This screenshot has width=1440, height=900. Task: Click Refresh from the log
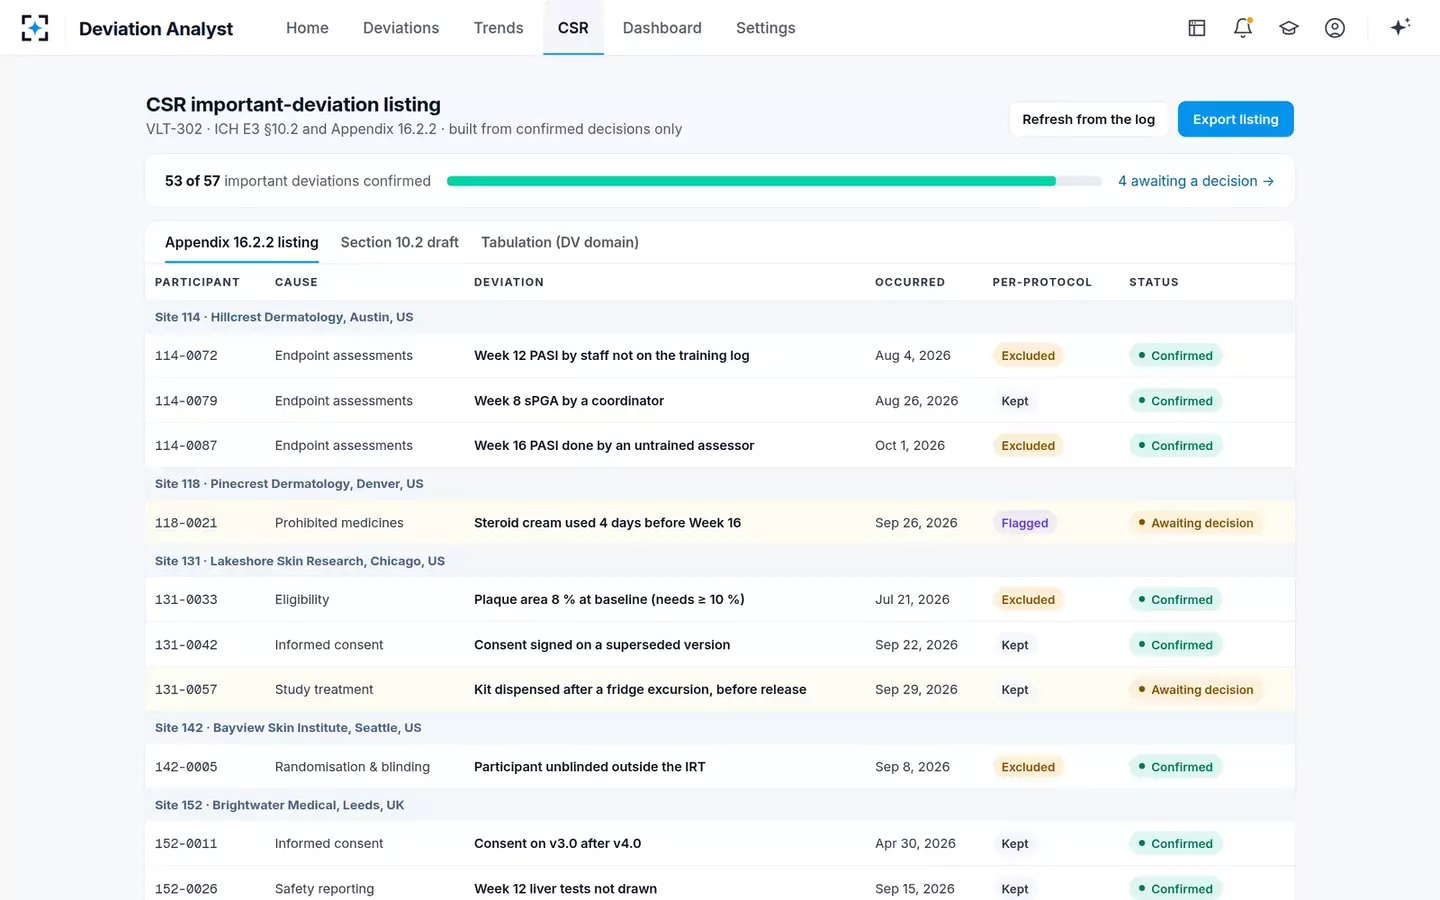tap(1088, 119)
